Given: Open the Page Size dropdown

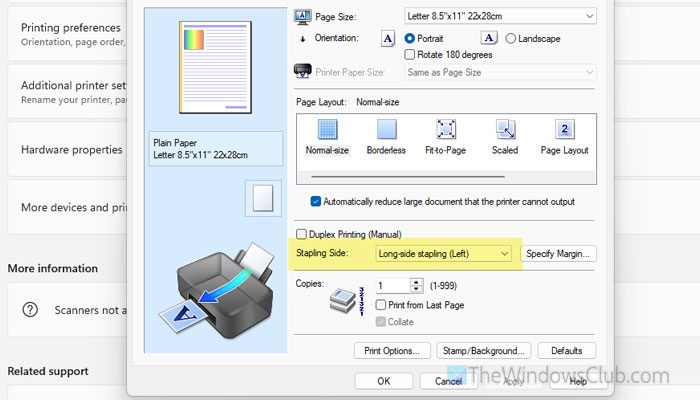Looking at the screenshot, I should coord(500,16).
